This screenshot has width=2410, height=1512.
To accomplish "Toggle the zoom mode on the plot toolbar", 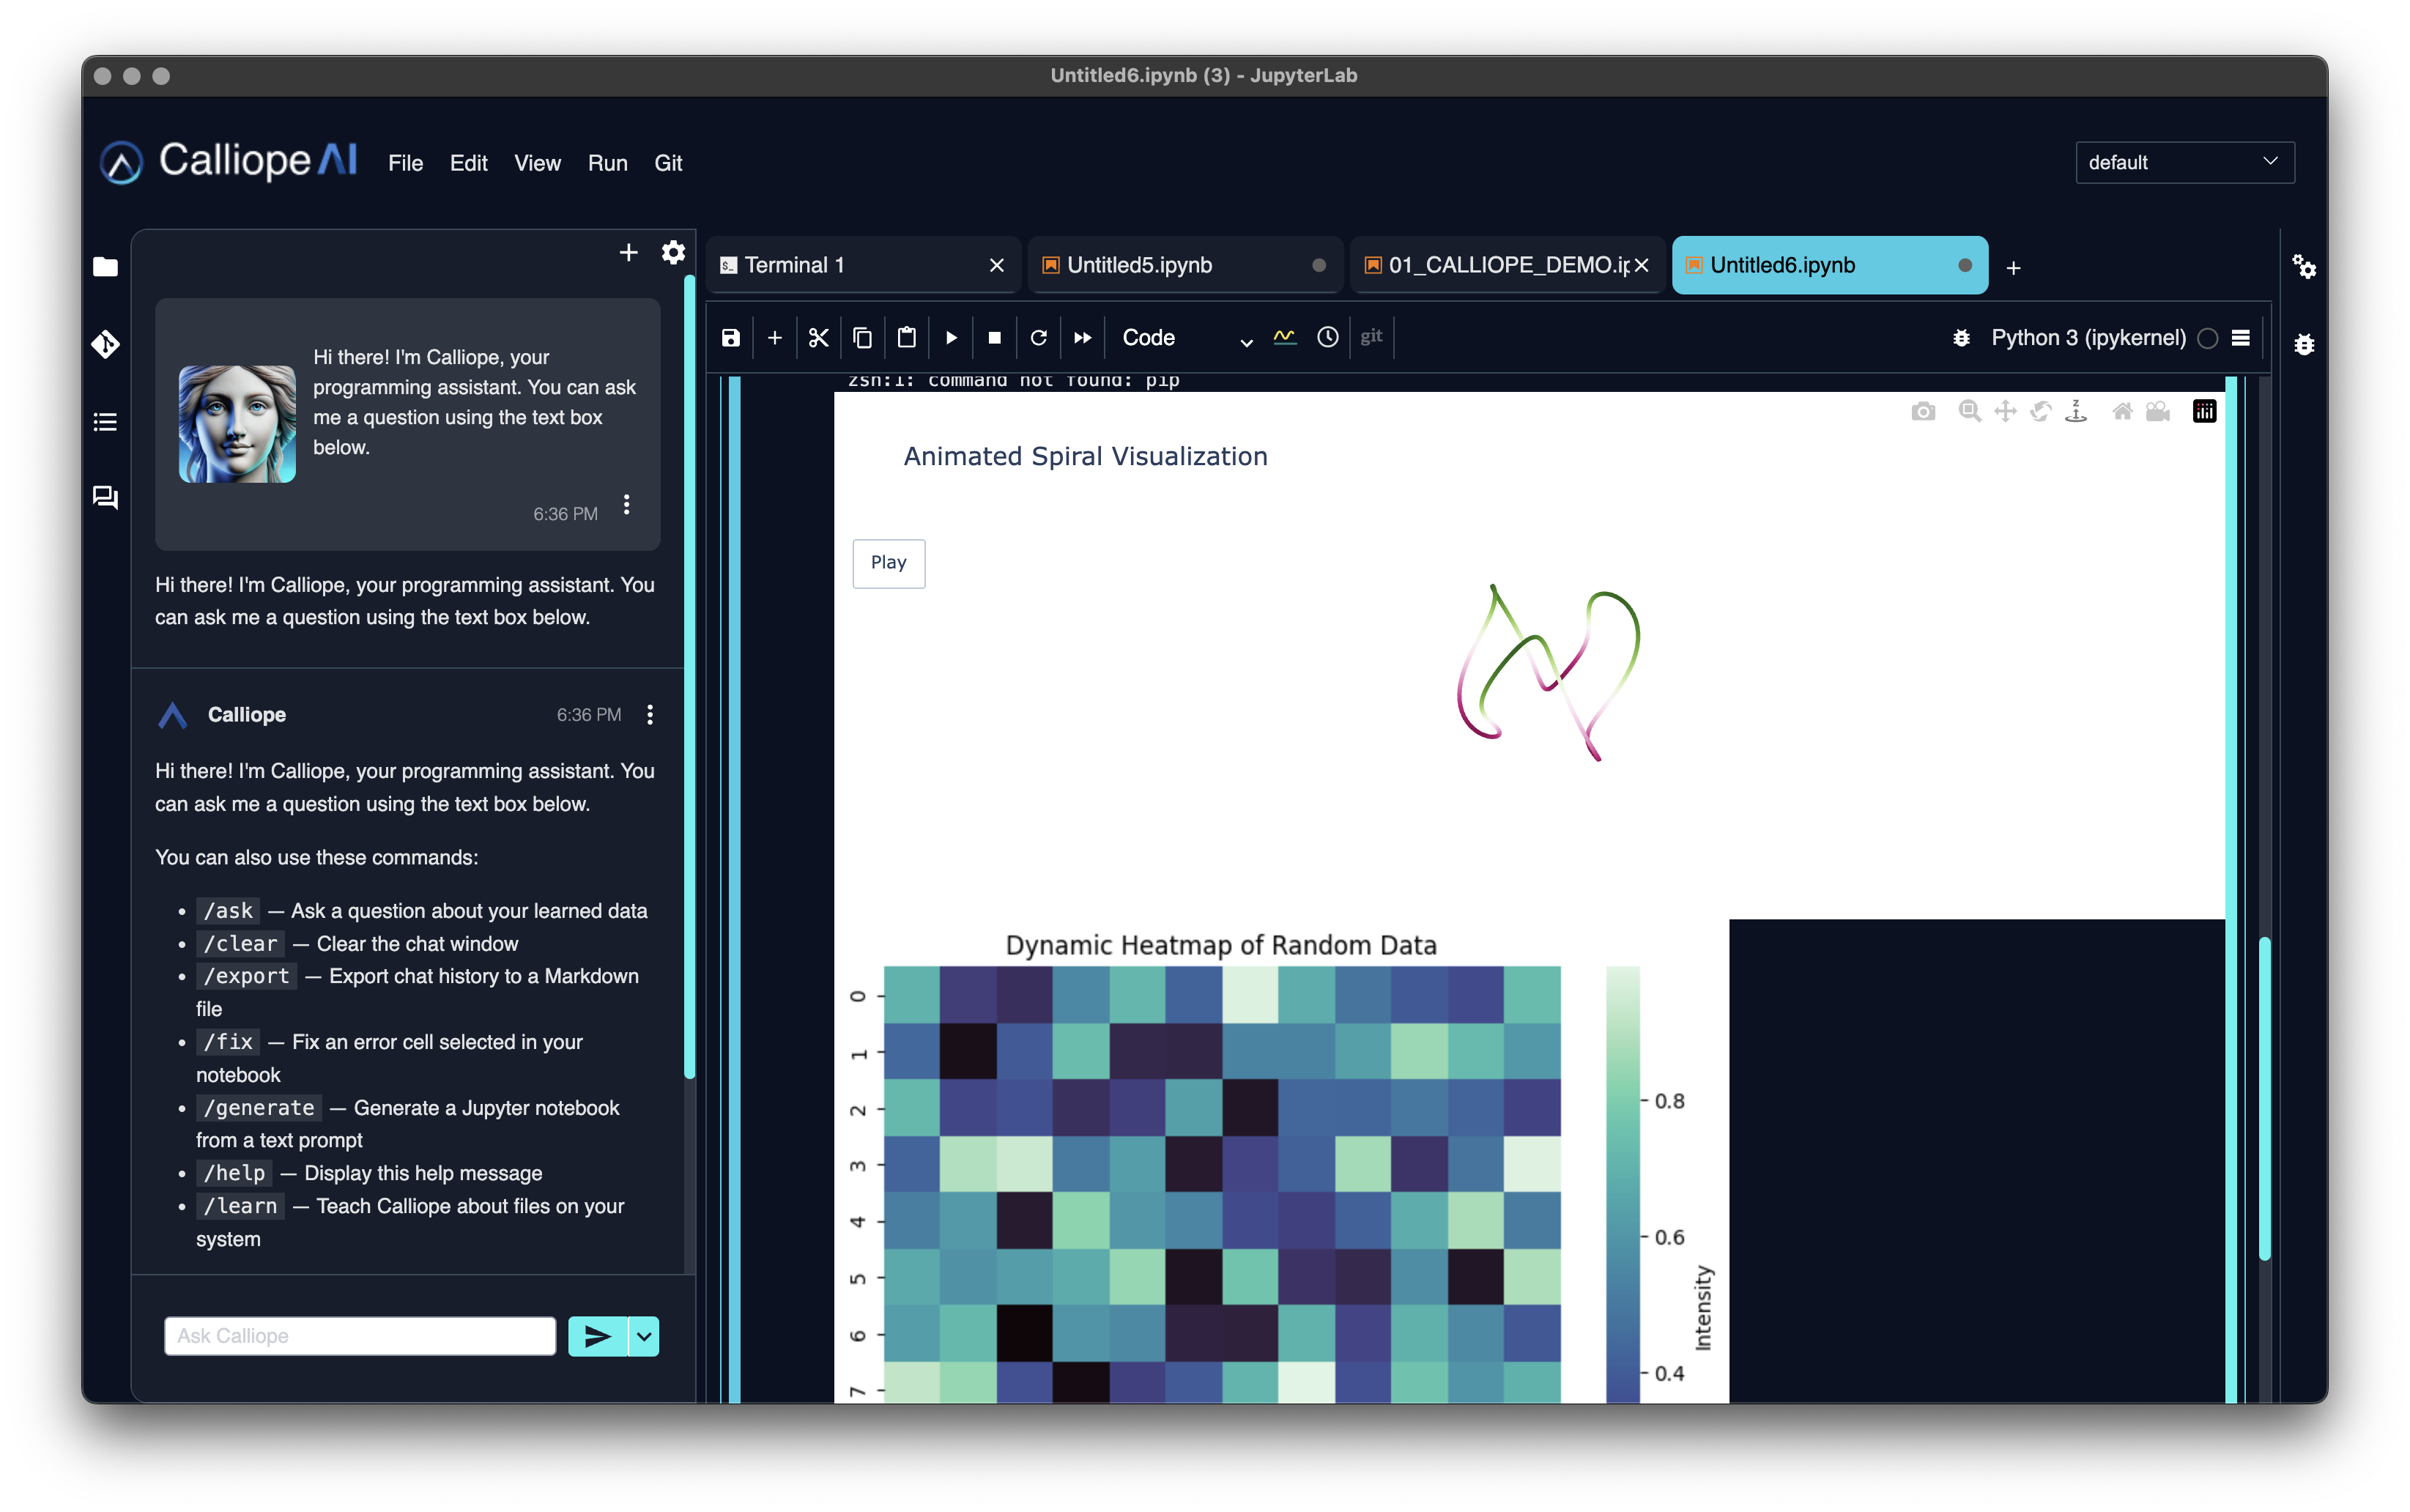I will [1969, 411].
